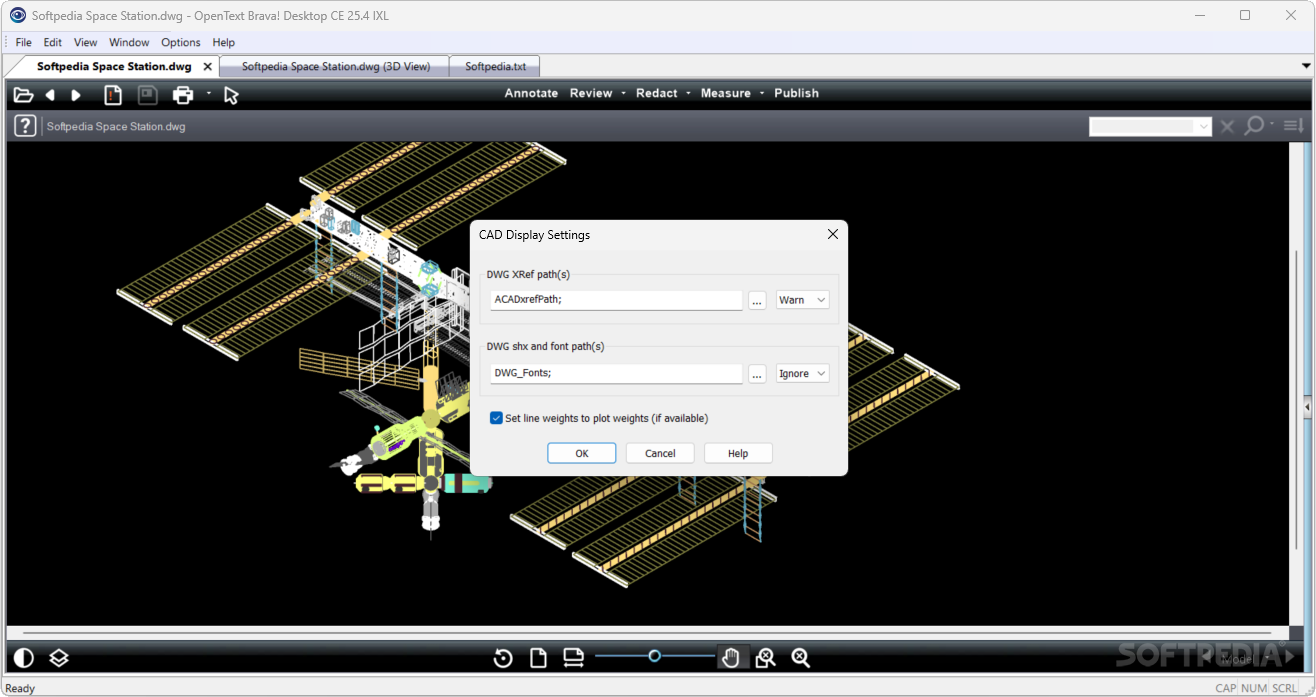
Task: Open the layers panel icon
Action: tap(59, 657)
